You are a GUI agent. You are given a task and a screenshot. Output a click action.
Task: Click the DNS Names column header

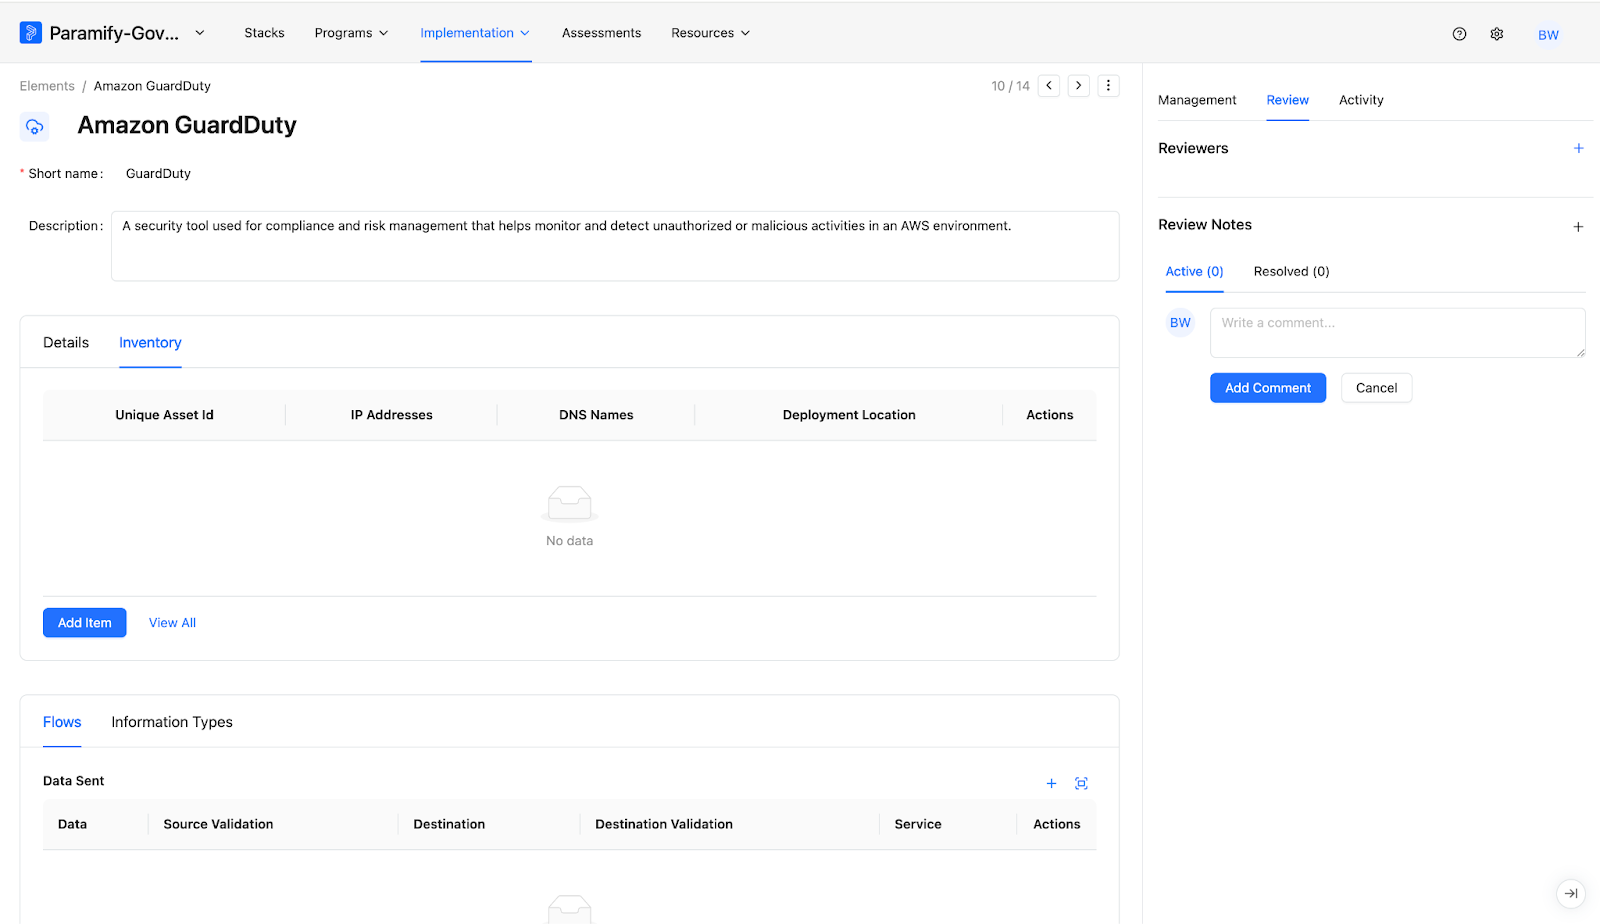(596, 415)
